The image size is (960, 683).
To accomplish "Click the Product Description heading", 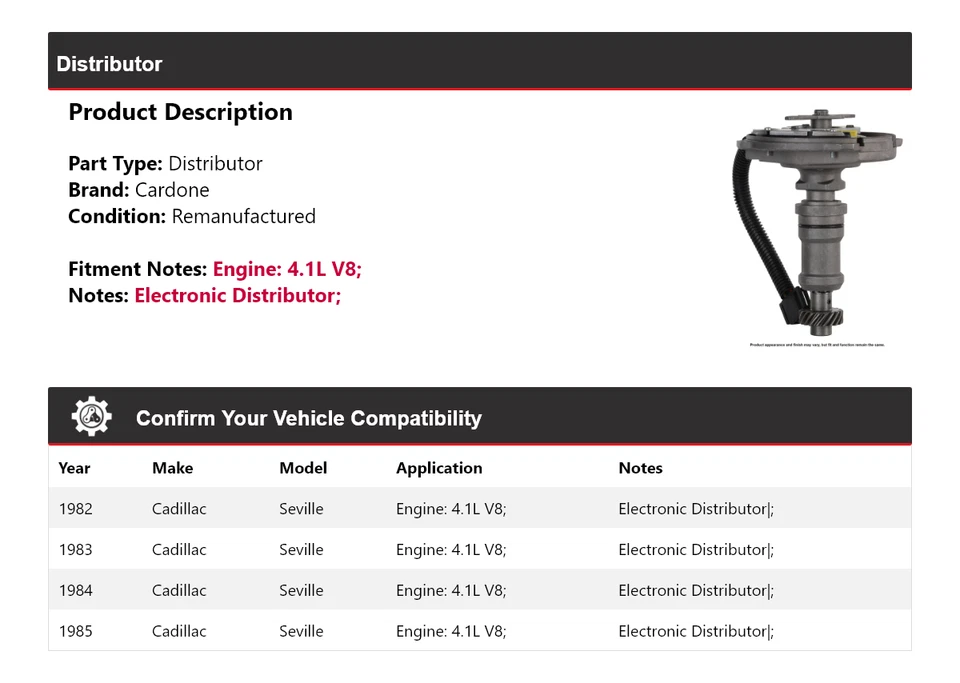I will tap(180, 112).
